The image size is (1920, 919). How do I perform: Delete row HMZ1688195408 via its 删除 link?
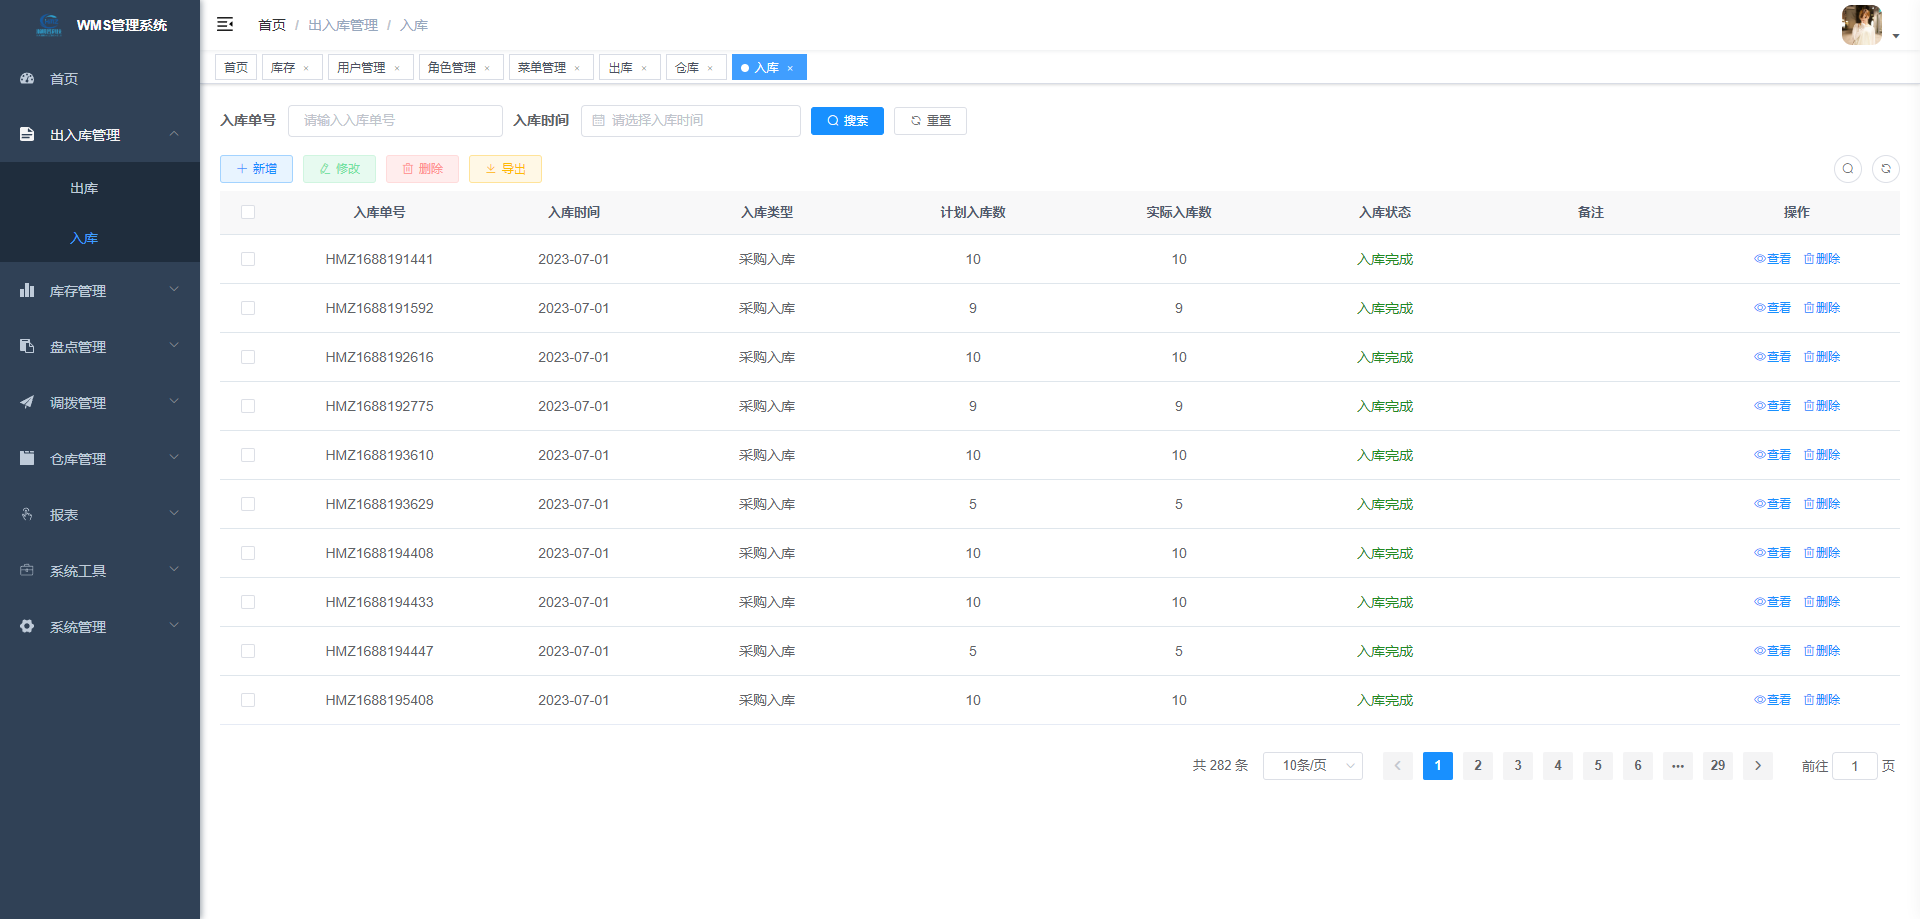1822,700
